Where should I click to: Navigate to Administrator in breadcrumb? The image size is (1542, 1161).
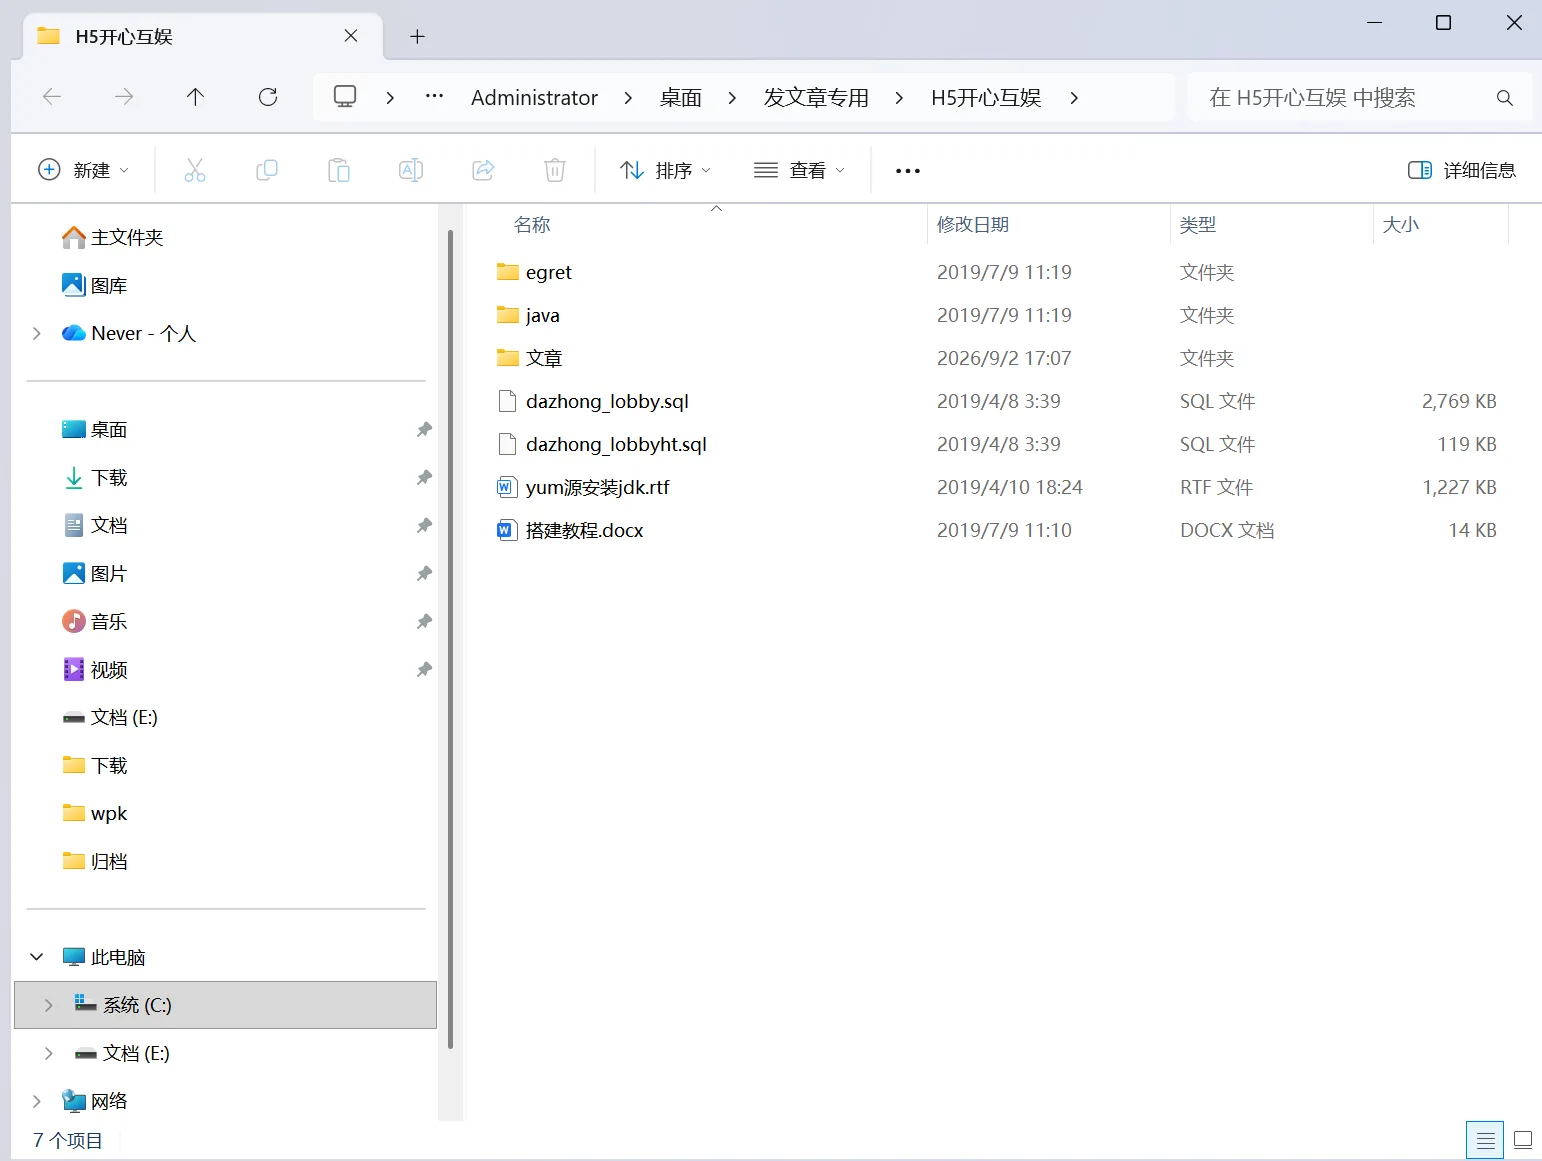click(x=534, y=98)
